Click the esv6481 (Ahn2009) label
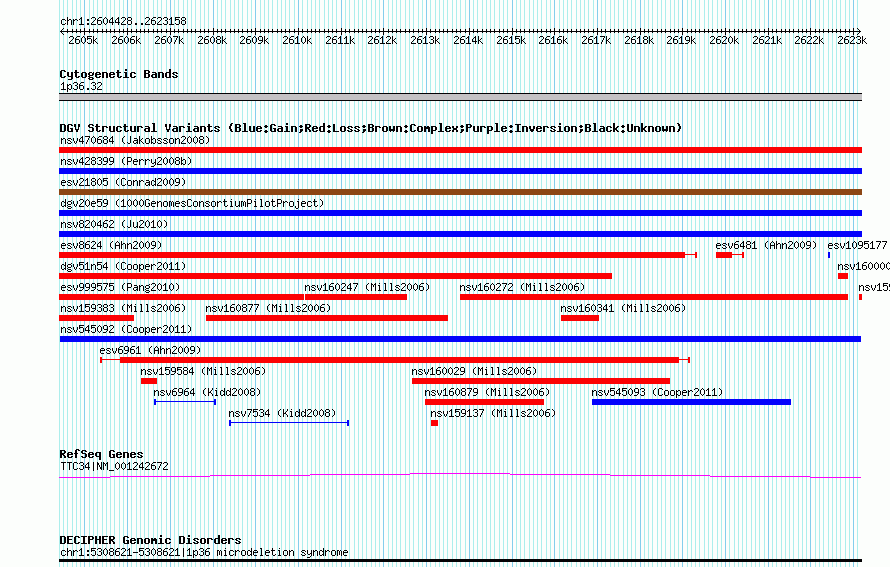 [766, 245]
